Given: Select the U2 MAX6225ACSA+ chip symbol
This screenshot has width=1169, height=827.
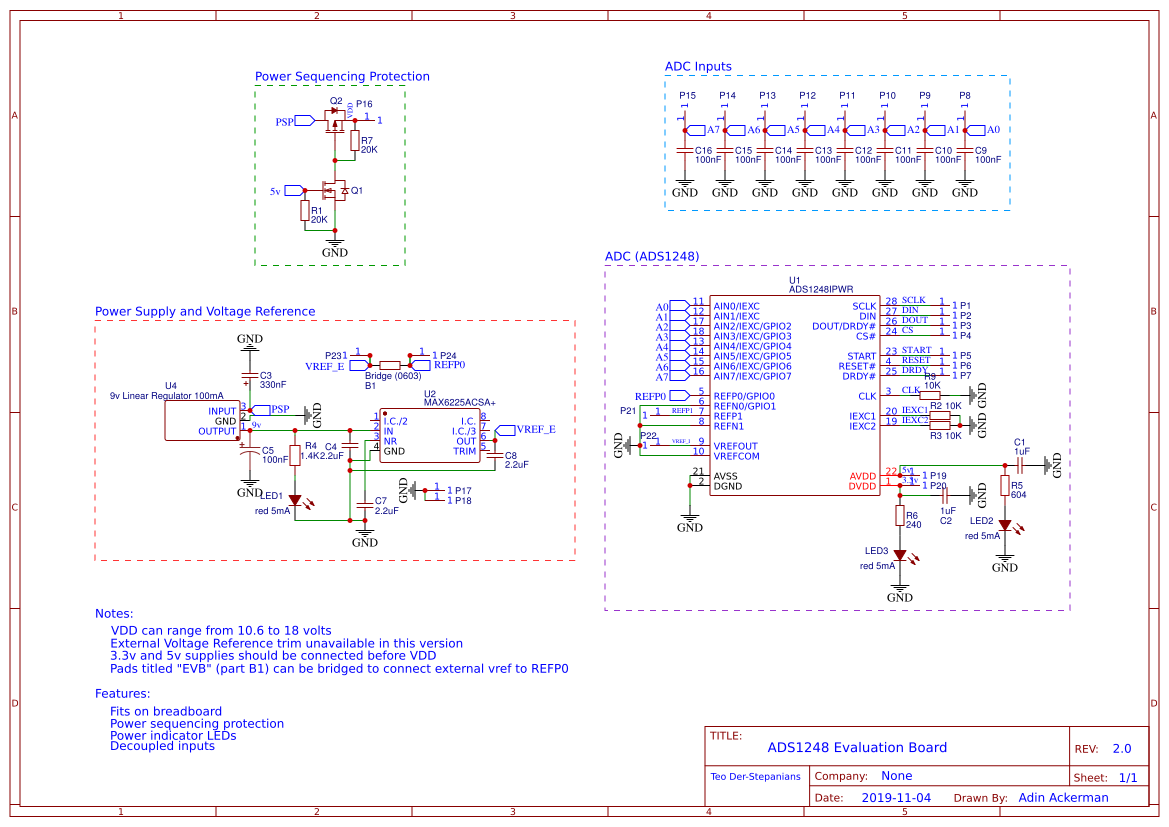Looking at the screenshot, I should pyautogui.click(x=430, y=435).
